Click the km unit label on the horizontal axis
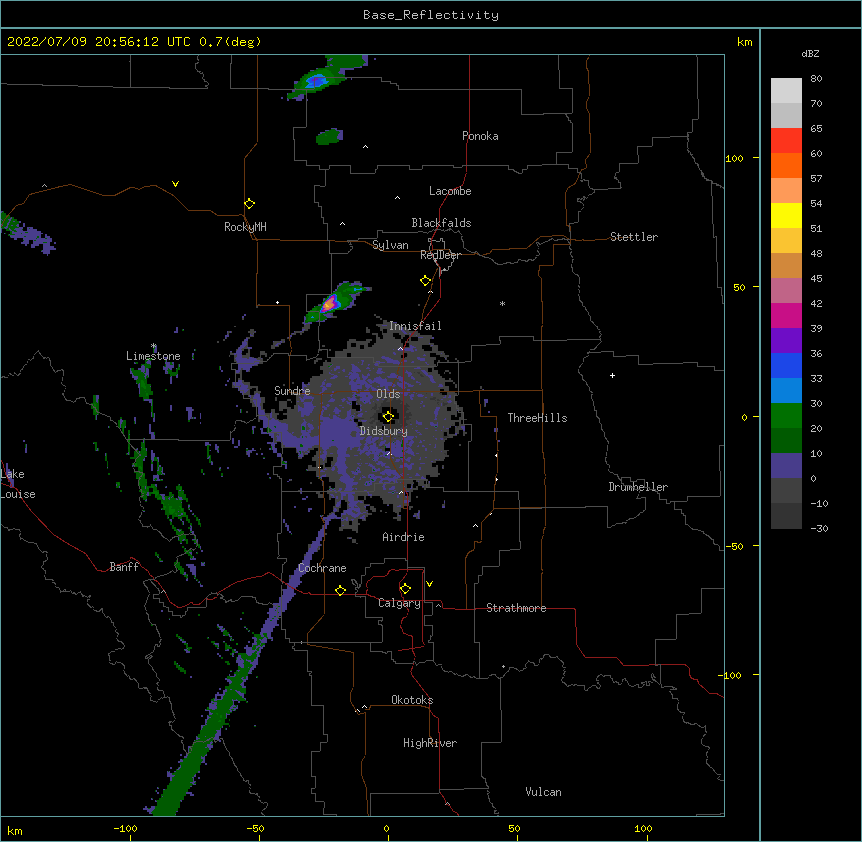This screenshot has width=862, height=842. click(x=15, y=831)
